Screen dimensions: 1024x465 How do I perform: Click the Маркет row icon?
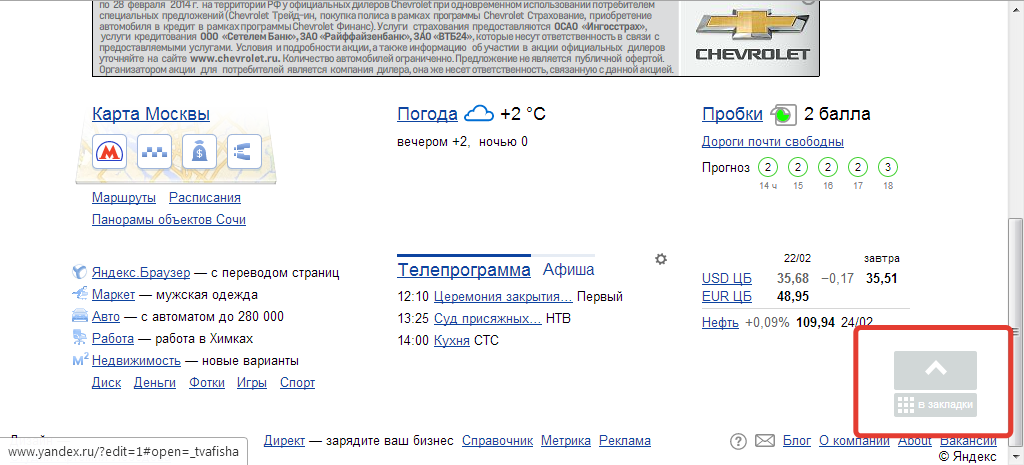[79, 294]
